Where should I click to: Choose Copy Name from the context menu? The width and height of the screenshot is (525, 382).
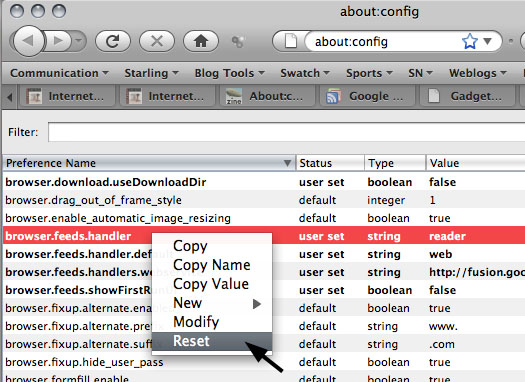[x=212, y=265]
